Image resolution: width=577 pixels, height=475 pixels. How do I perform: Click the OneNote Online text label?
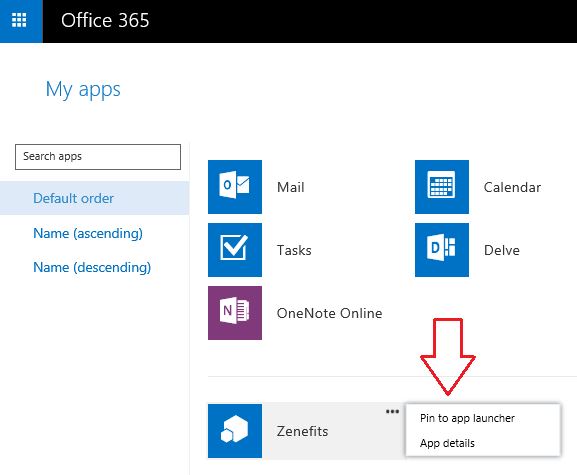329,313
